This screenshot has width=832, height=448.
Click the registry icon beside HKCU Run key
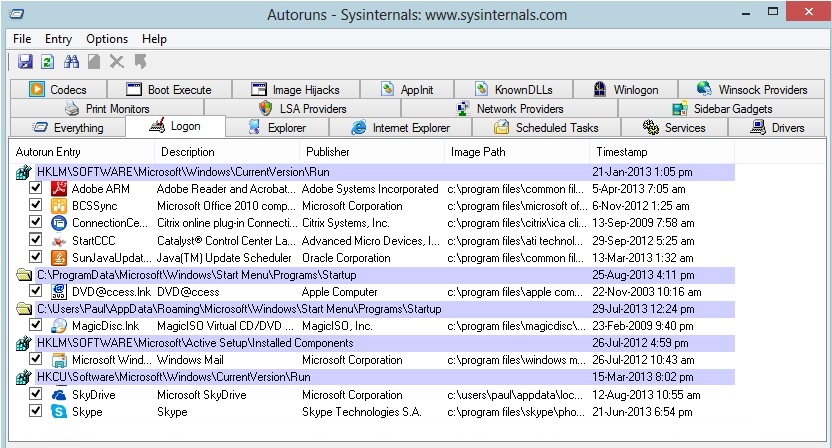coord(23,377)
